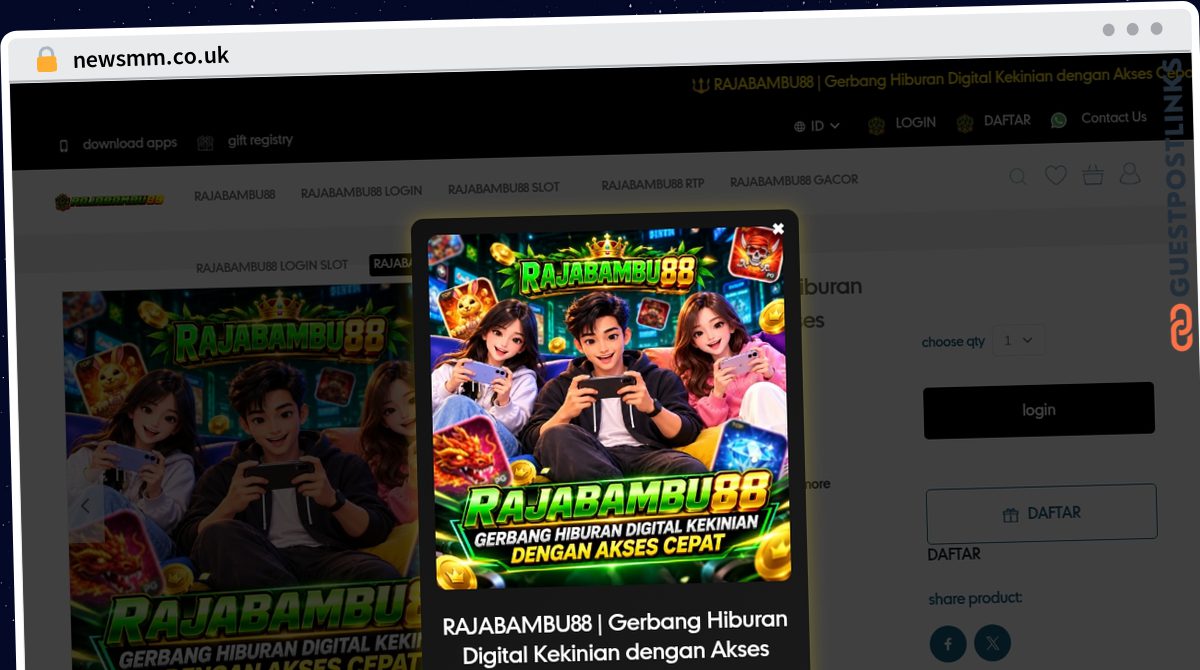Click the black login button
Image resolution: width=1200 pixels, height=670 pixels.
1038,410
